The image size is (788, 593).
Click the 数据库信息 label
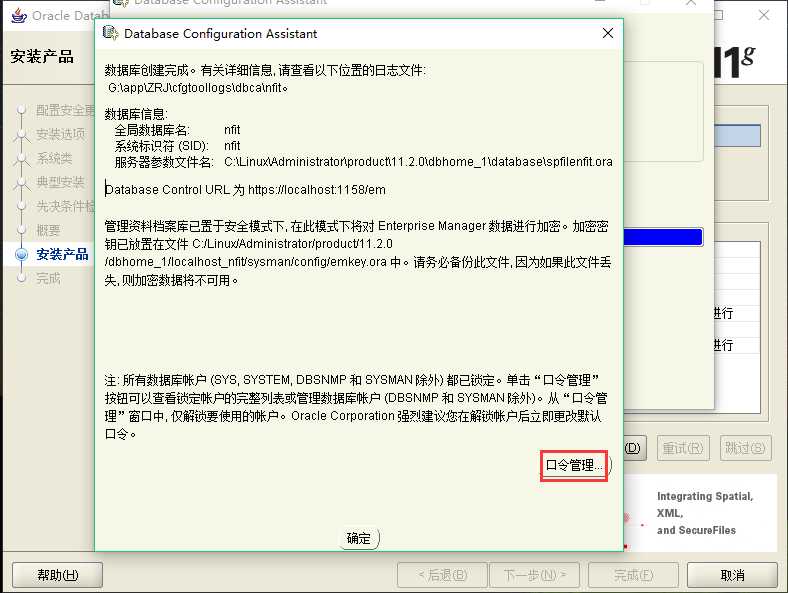coord(136,114)
